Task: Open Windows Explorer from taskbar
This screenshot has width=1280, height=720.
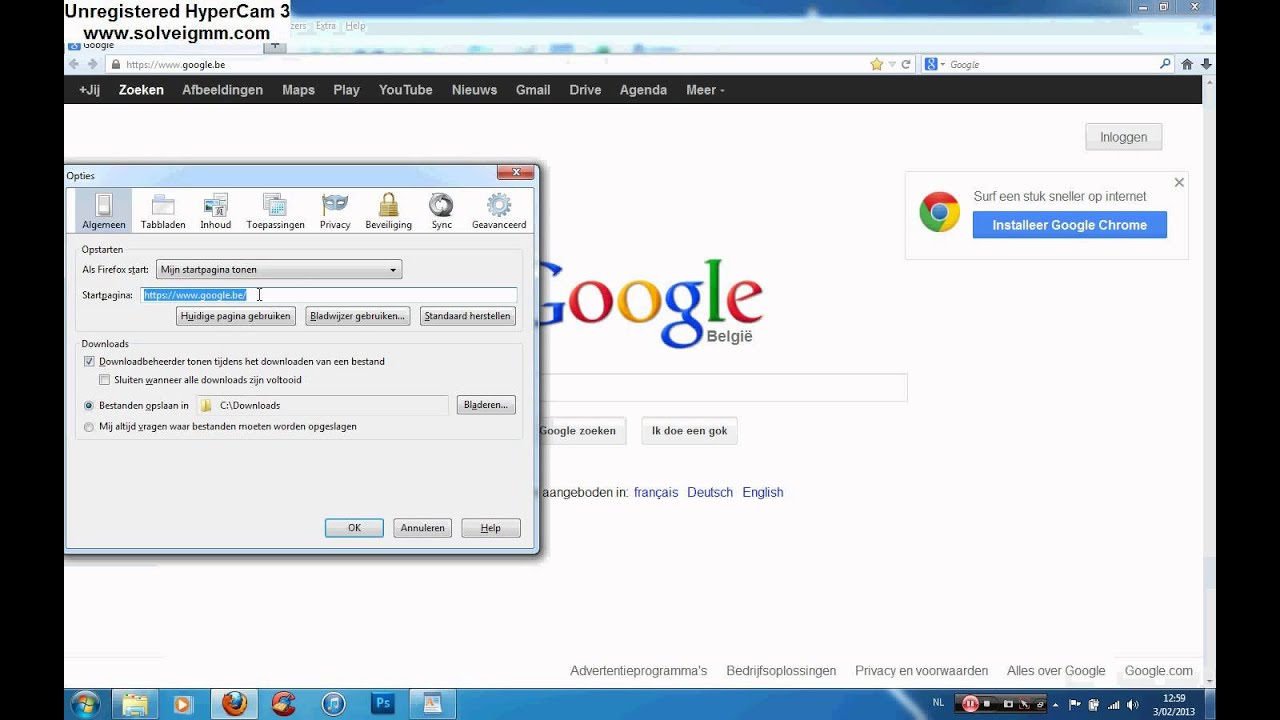Action: (x=134, y=704)
